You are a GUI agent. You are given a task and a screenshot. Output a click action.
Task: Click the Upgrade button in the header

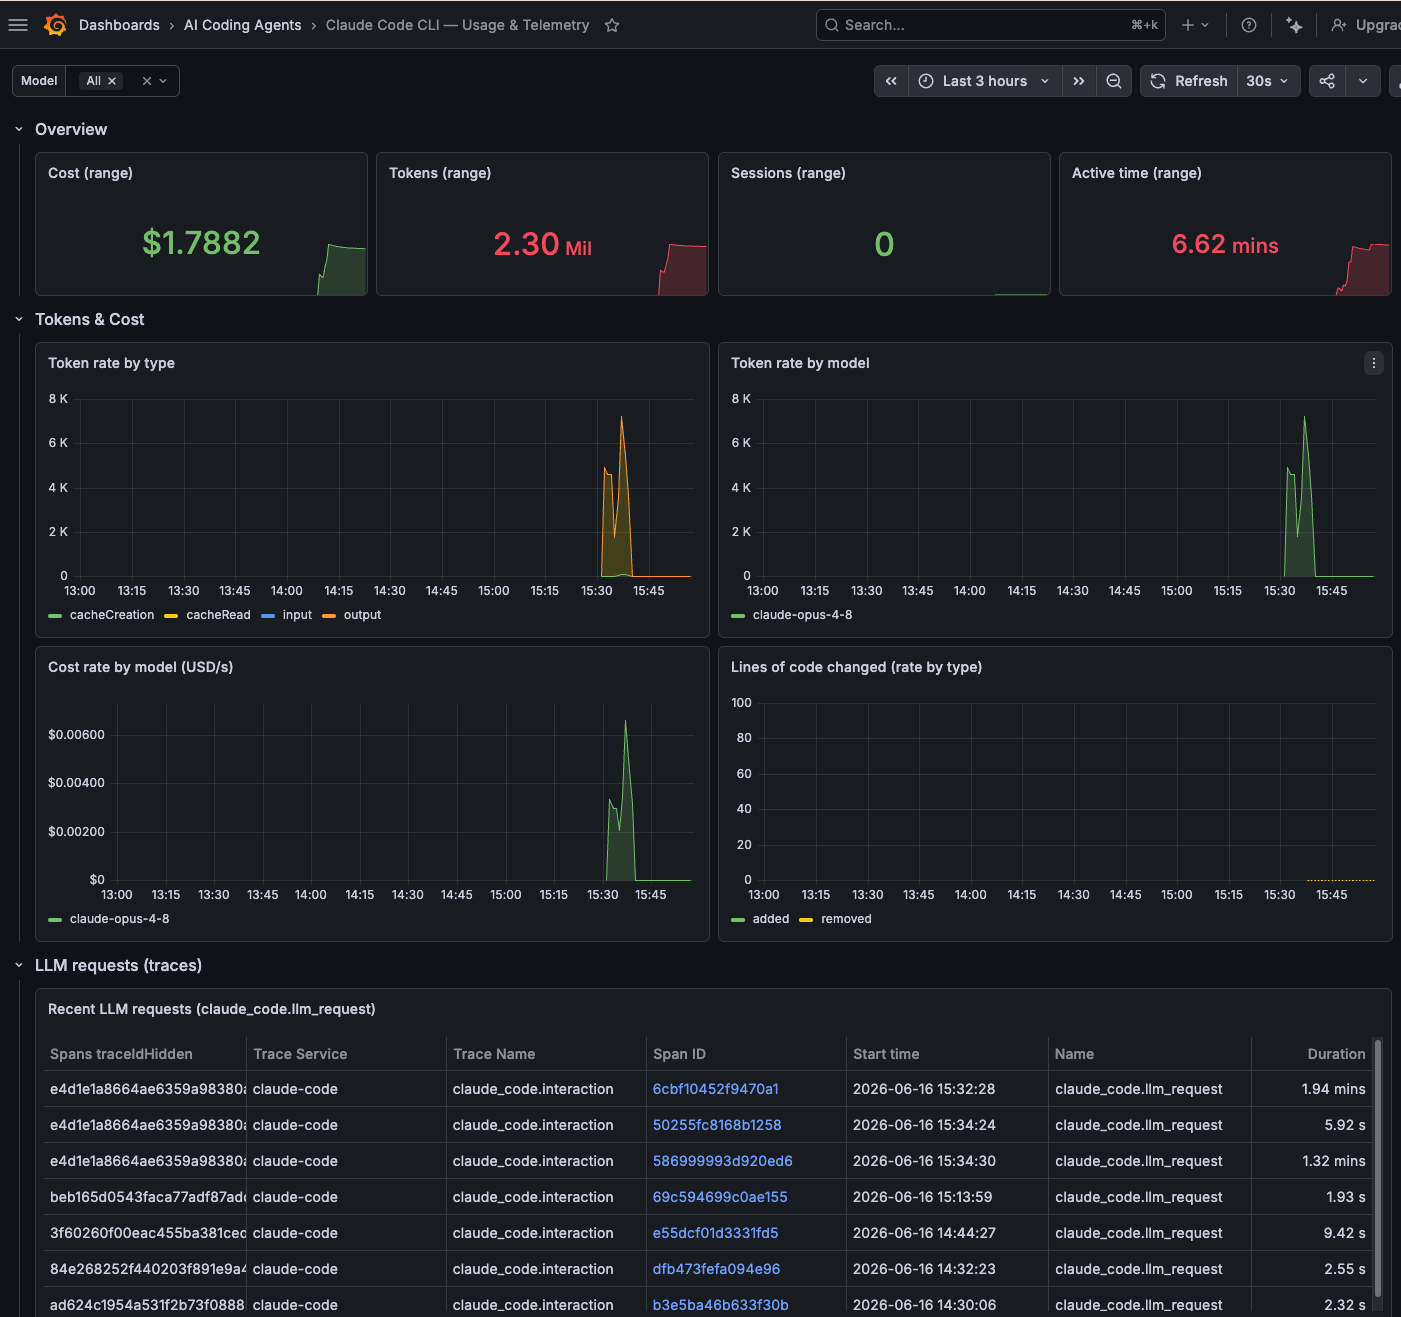coord(1367,25)
